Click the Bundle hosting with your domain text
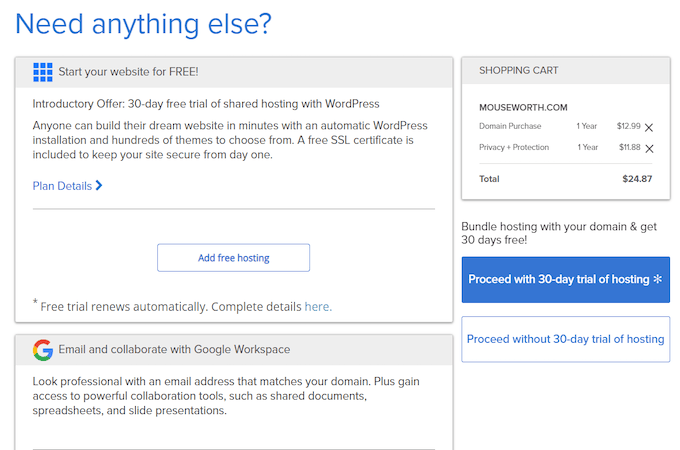680x450 pixels. (559, 233)
